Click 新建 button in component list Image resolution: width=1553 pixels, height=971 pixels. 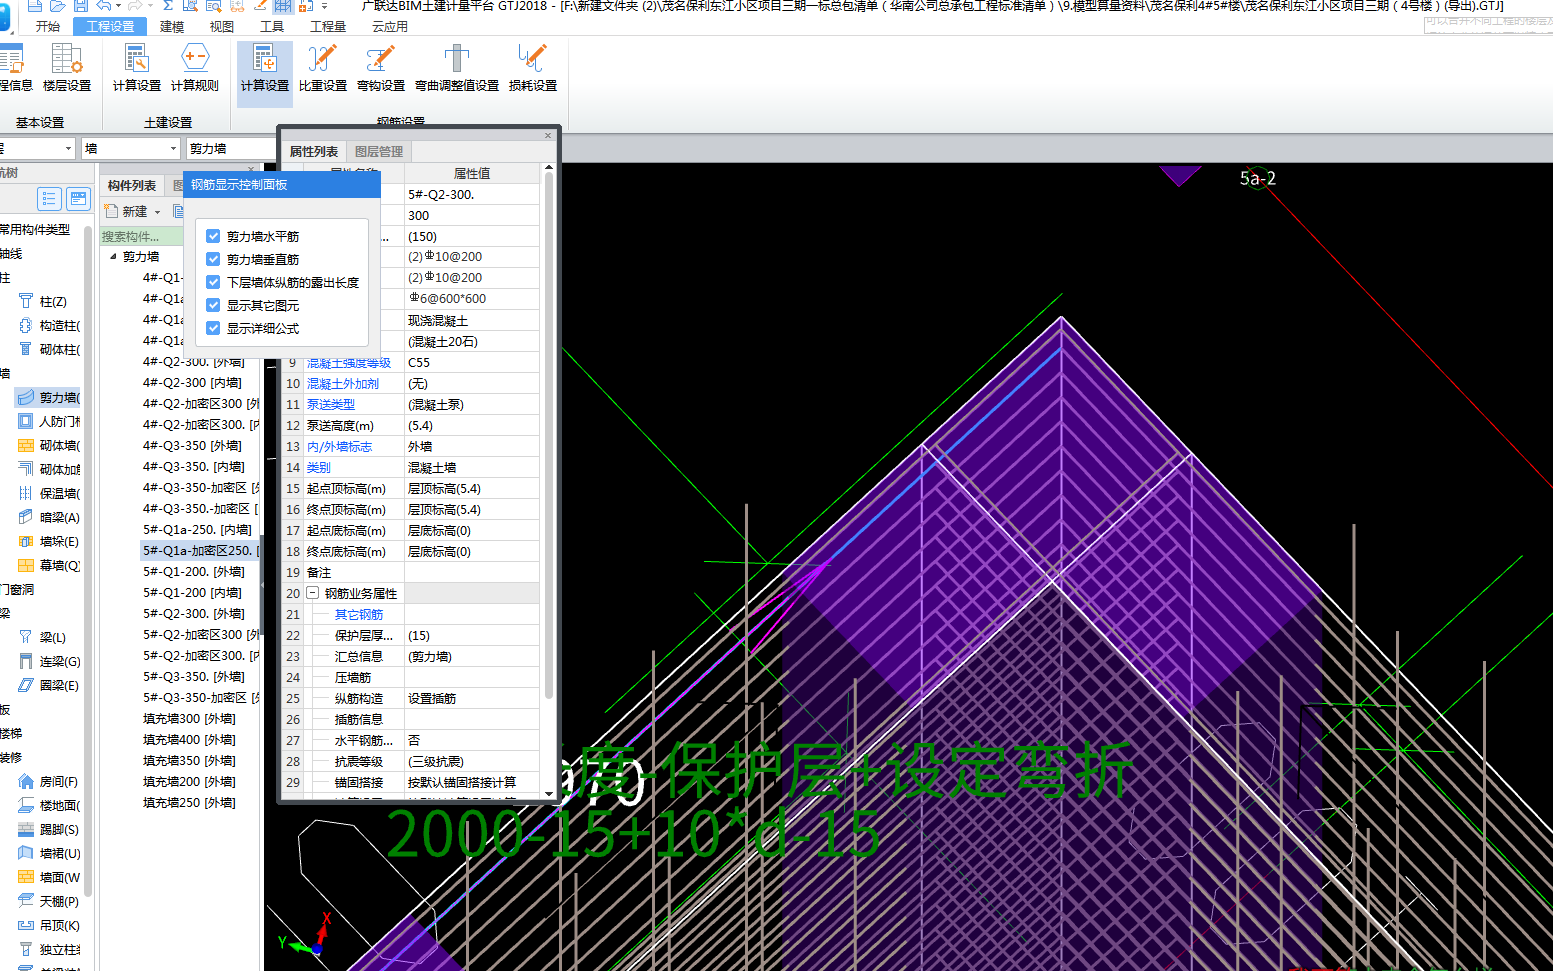[x=126, y=212]
